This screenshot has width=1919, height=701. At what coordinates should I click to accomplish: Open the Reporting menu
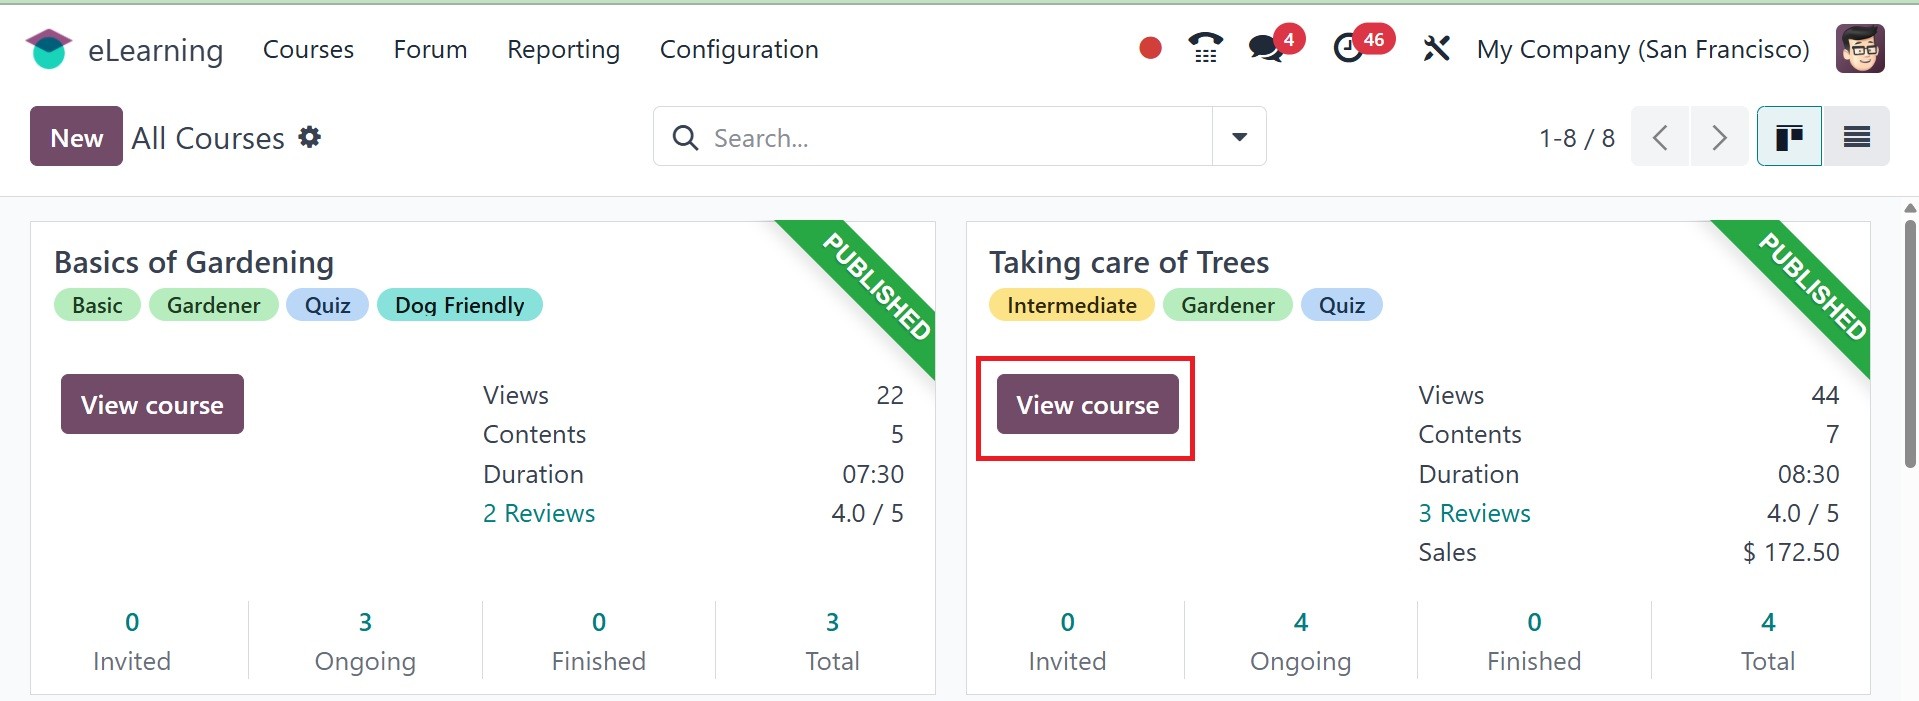pos(563,49)
